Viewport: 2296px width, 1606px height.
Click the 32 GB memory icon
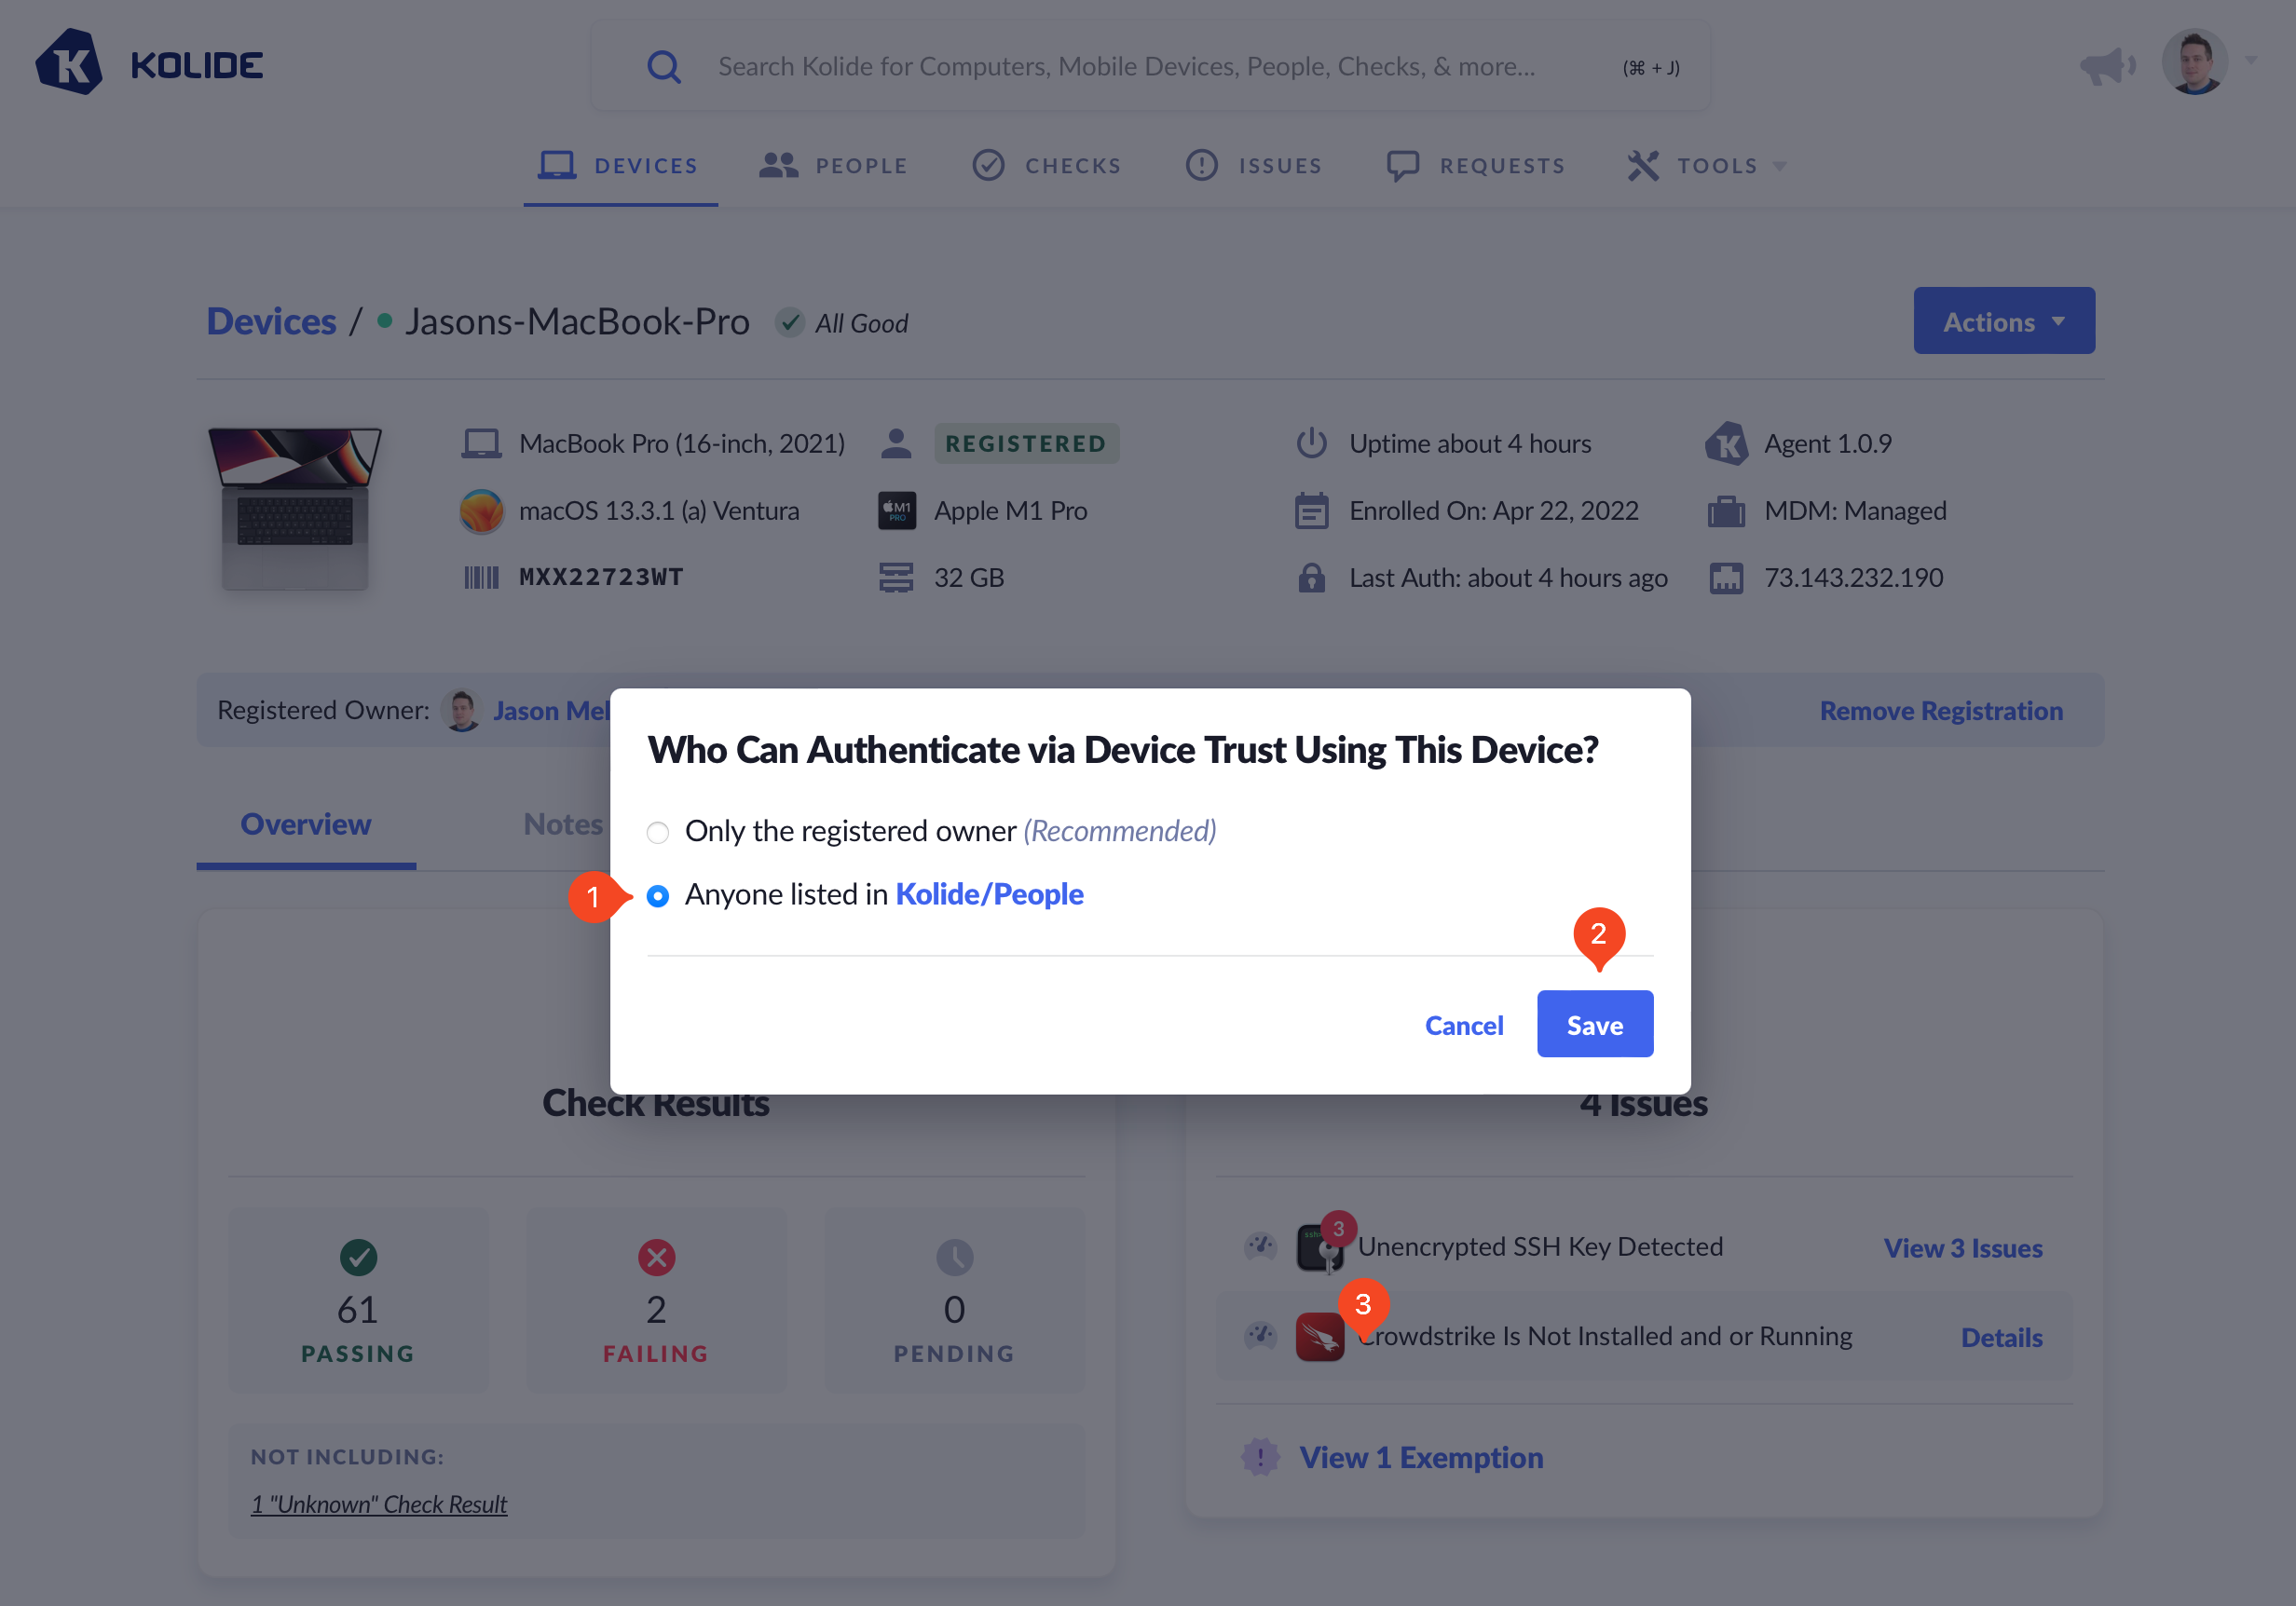coord(896,578)
